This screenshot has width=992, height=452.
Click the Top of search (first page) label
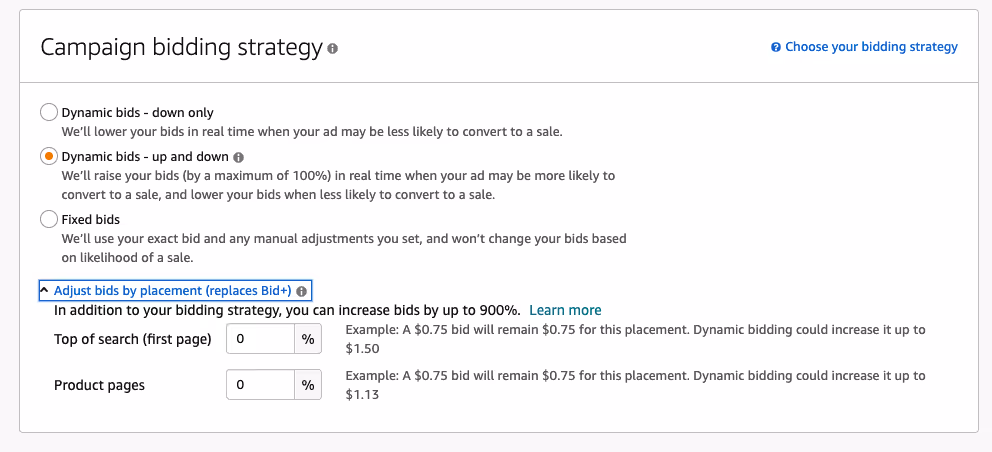coord(133,339)
